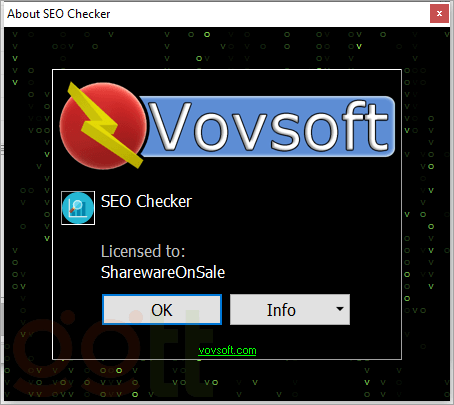
Task: Click the Licensed to: label
Action: [x=143, y=251]
